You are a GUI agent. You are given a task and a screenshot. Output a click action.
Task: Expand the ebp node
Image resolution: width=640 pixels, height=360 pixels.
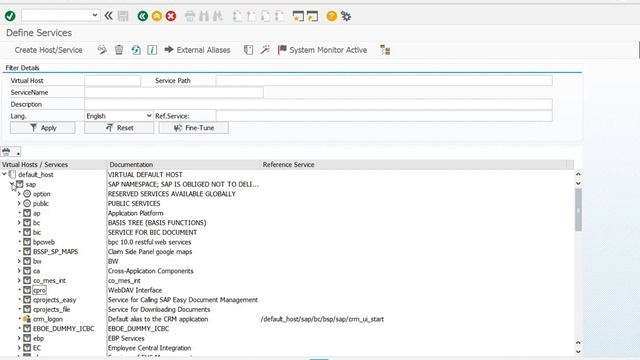coord(19,338)
